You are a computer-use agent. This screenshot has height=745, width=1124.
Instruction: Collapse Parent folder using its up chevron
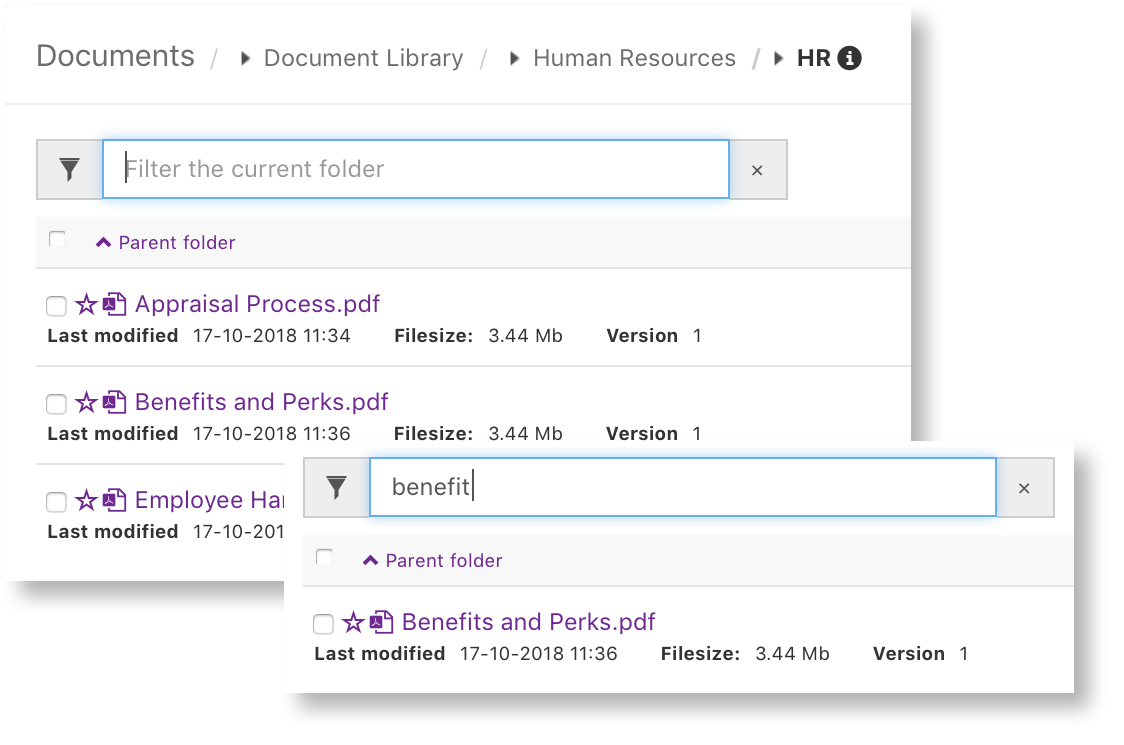click(x=102, y=241)
